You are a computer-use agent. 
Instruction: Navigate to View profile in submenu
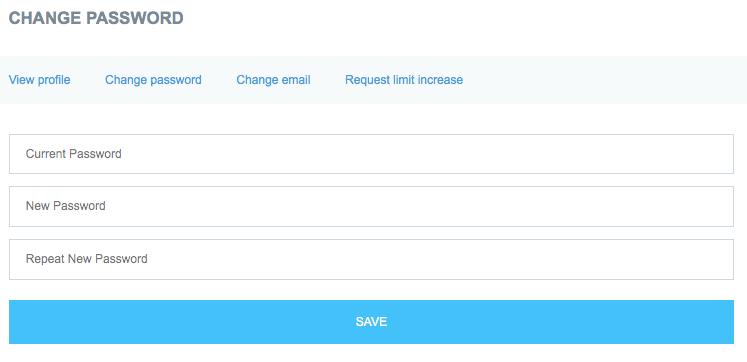coord(40,80)
